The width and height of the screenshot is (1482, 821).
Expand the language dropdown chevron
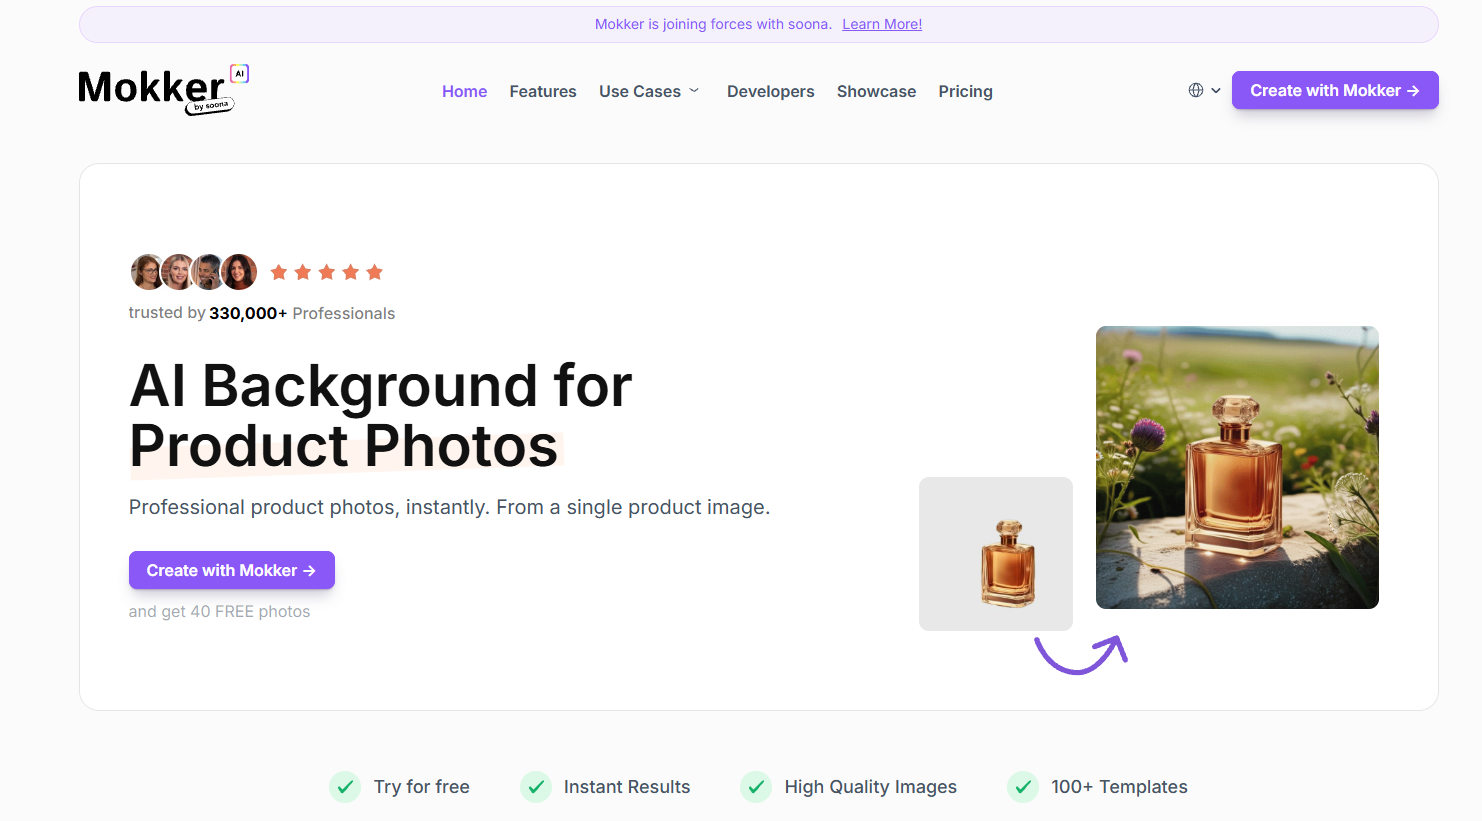tap(1216, 90)
